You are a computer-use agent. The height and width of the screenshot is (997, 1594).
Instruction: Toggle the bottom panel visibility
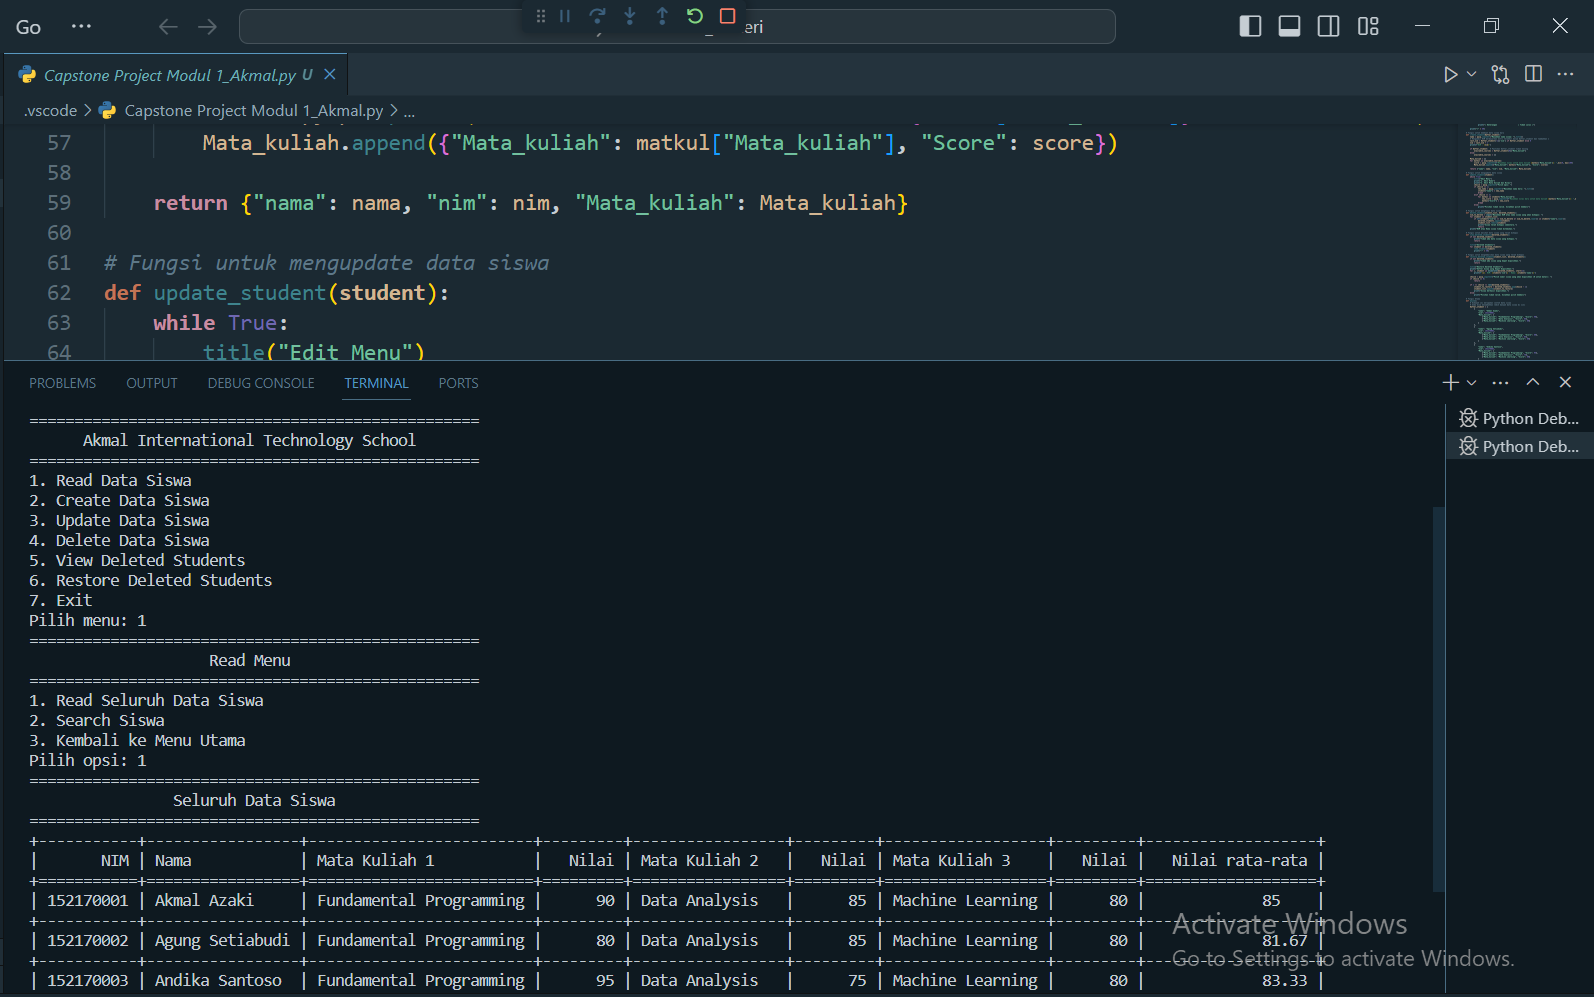tap(1290, 26)
